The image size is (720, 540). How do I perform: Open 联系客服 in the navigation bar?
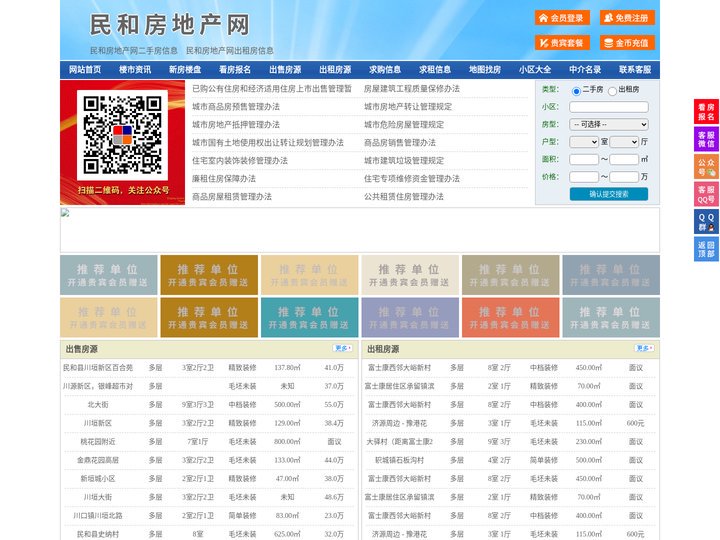click(x=635, y=70)
